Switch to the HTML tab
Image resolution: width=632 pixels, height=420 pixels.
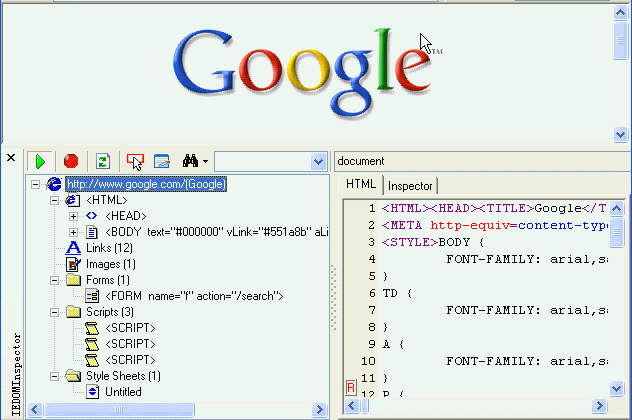[361, 185]
